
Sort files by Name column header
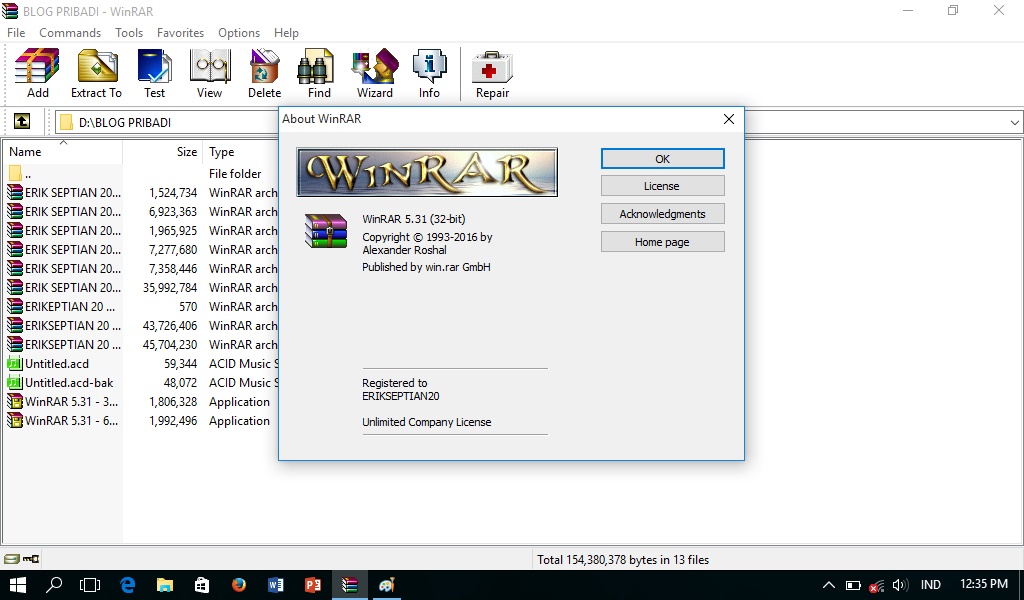[x=63, y=151]
